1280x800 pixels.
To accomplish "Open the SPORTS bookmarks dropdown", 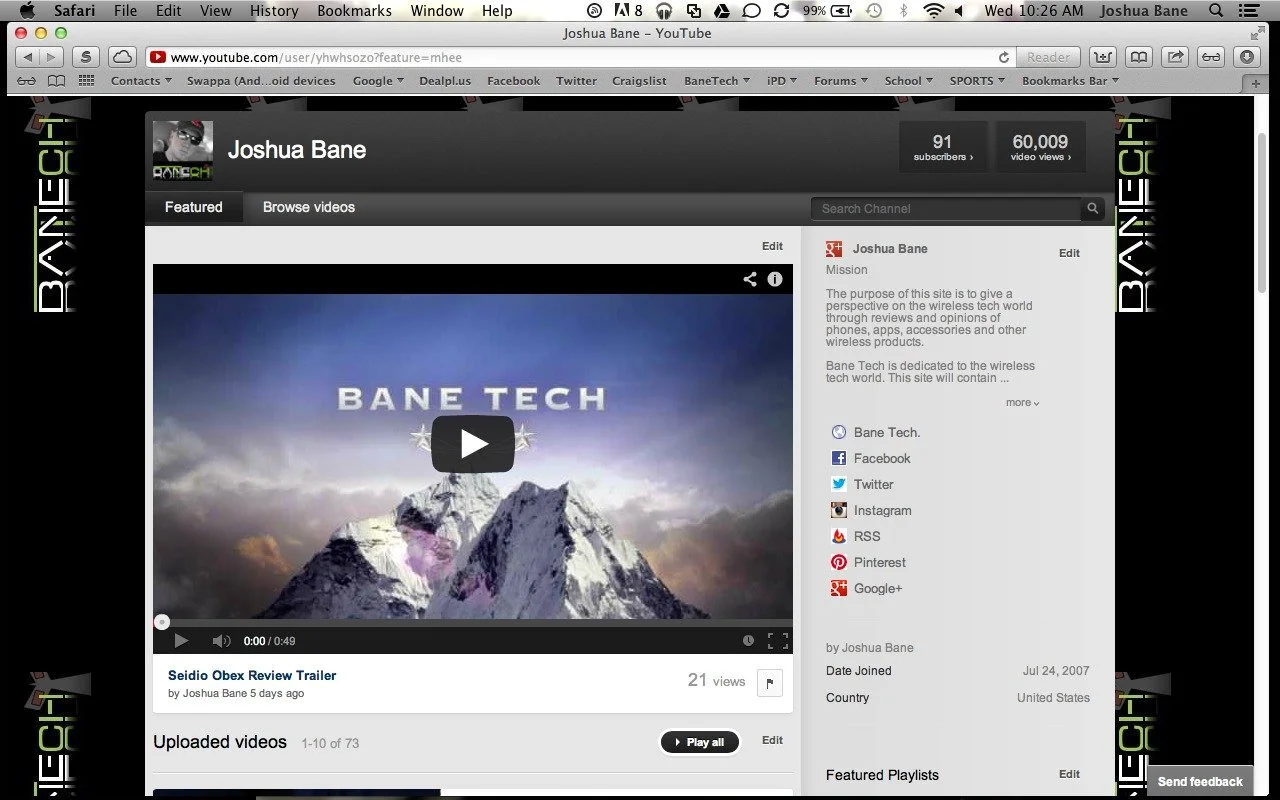I will [977, 81].
